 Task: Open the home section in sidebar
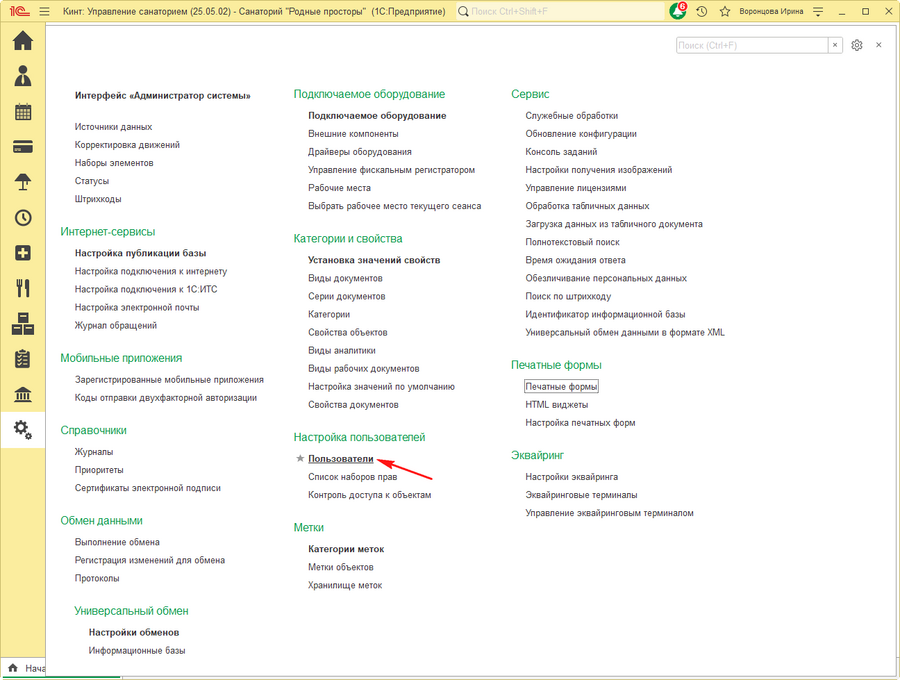[x=23, y=41]
